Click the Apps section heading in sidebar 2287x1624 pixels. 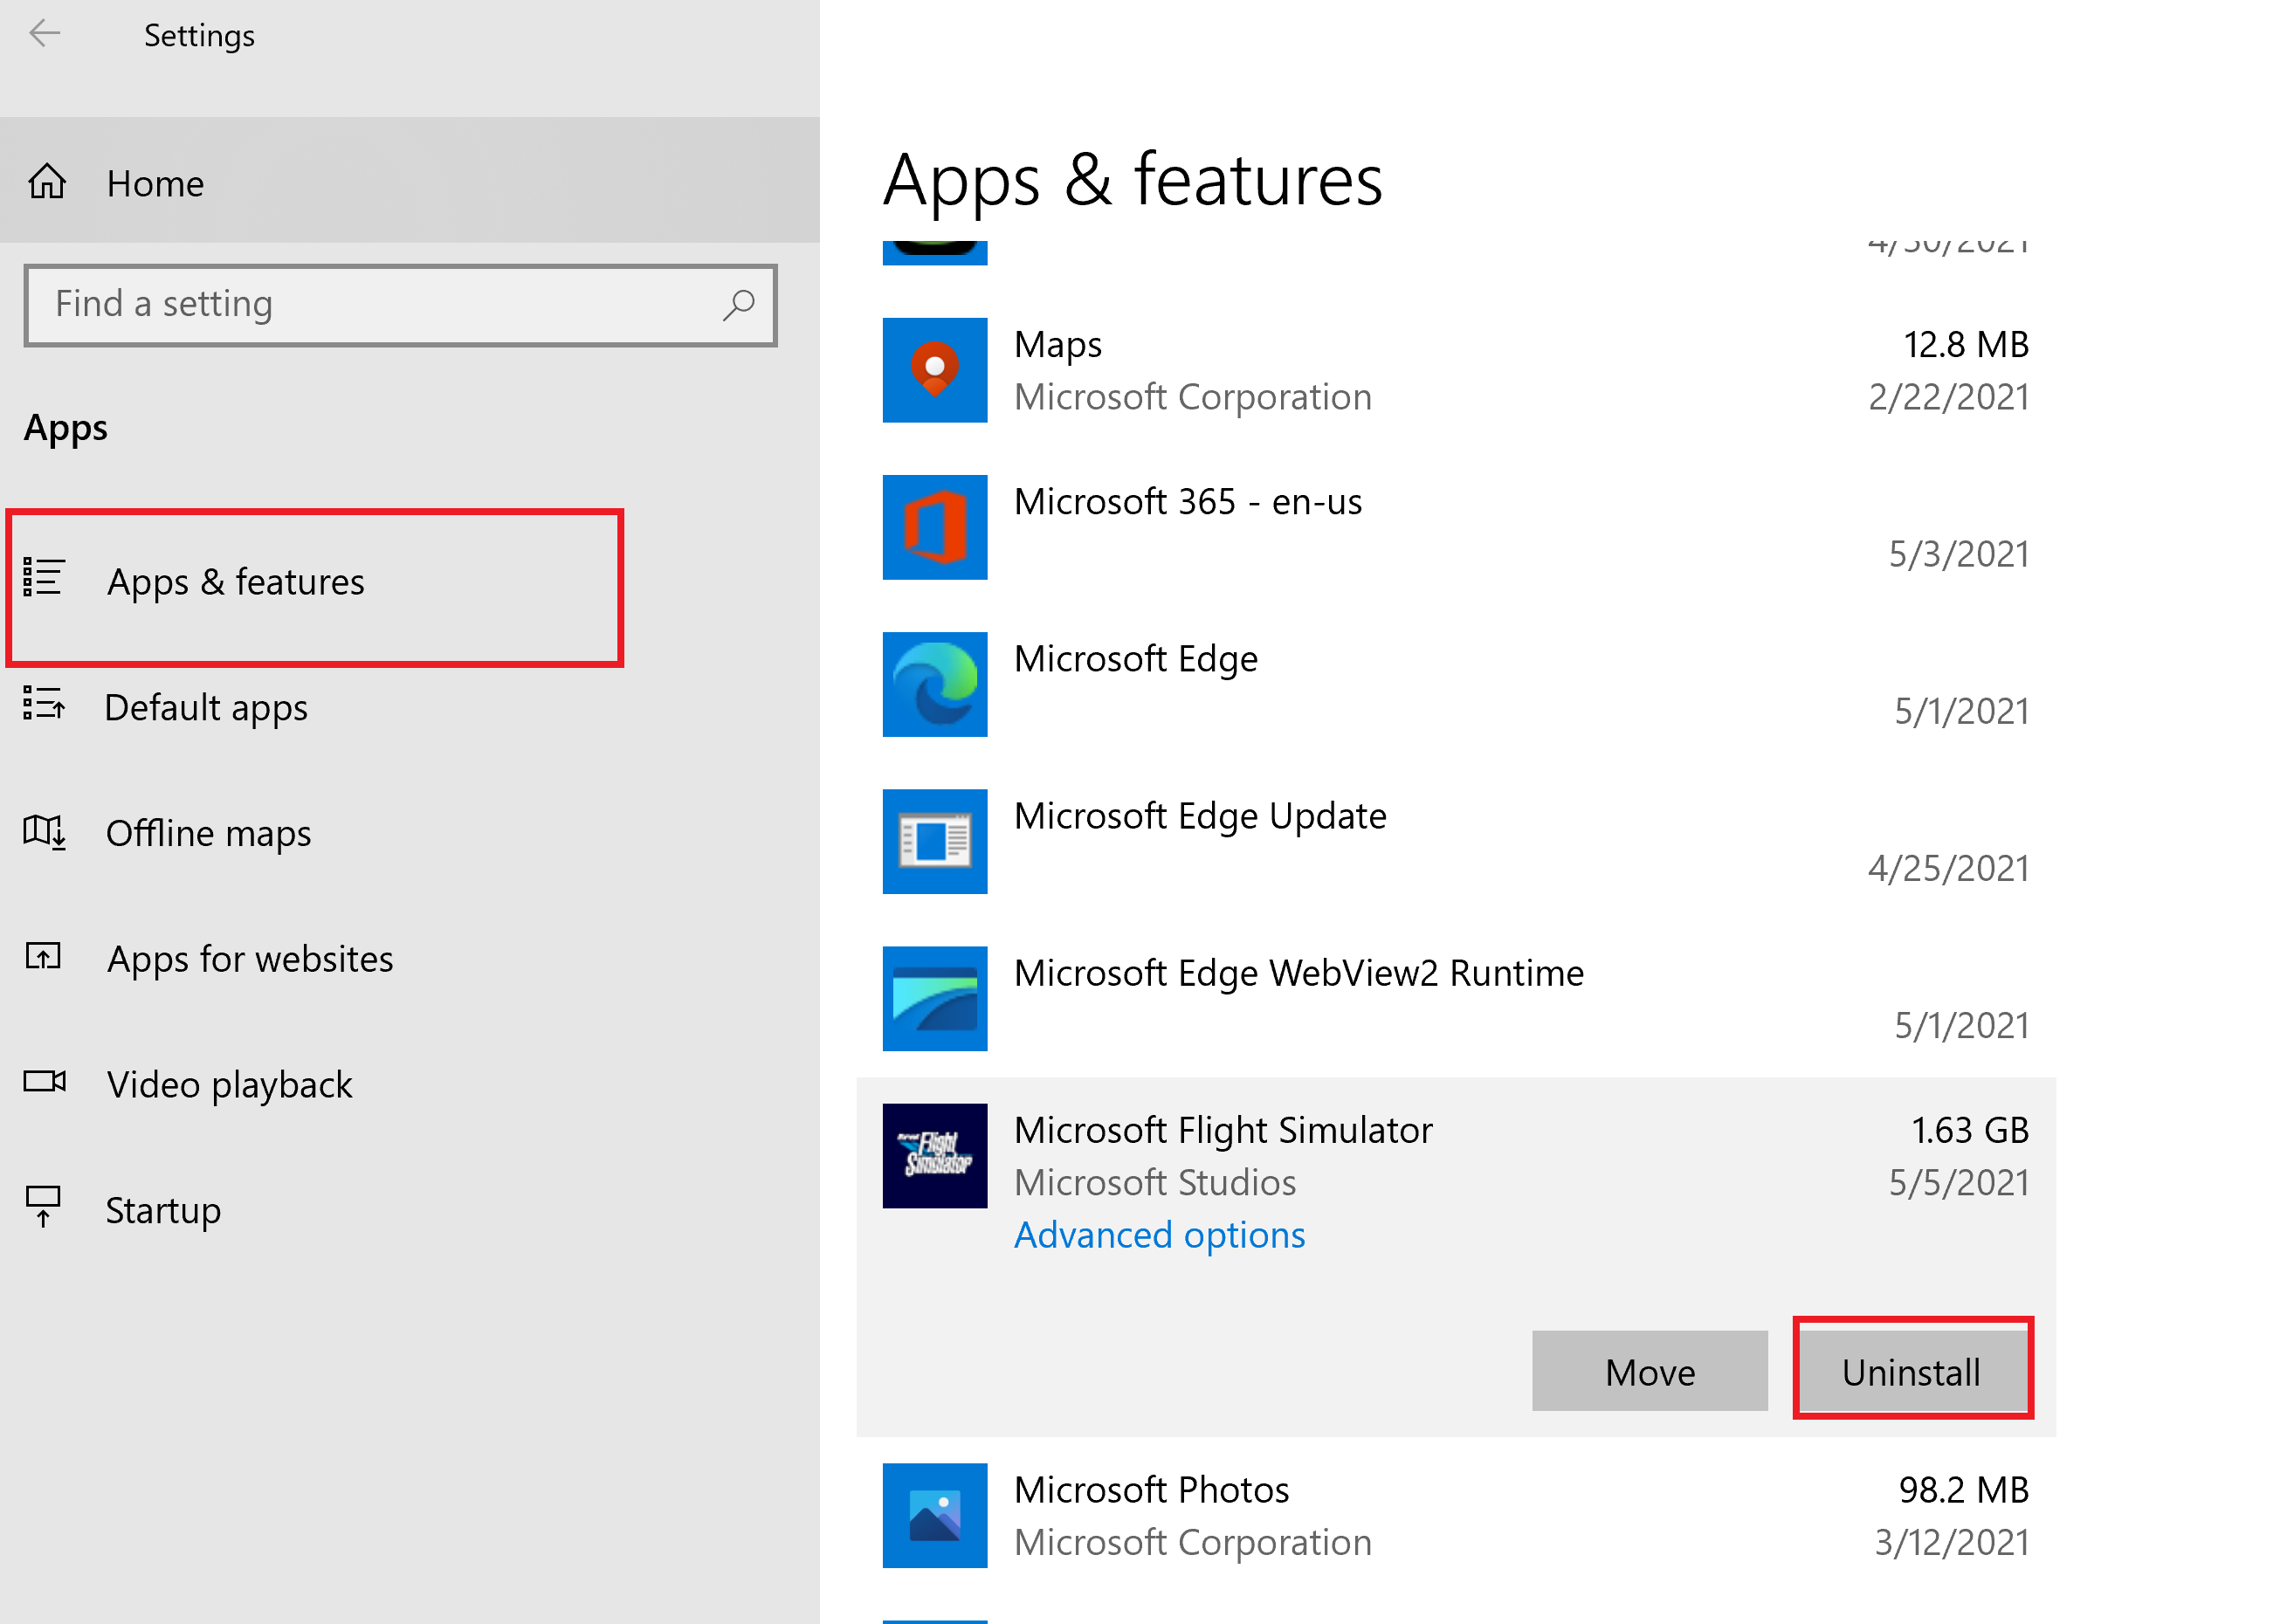65,428
